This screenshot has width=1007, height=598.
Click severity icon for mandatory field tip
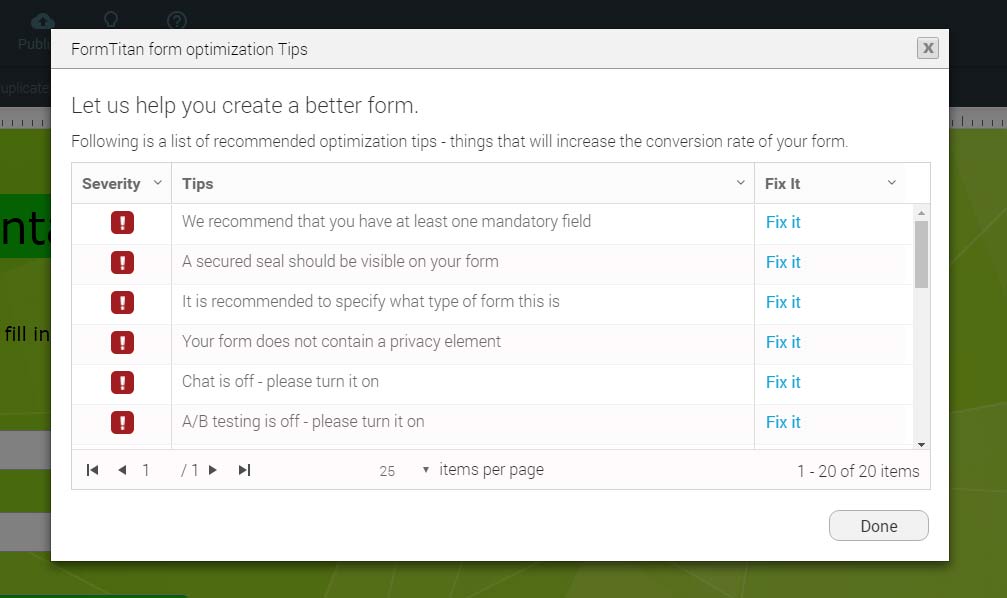point(122,223)
